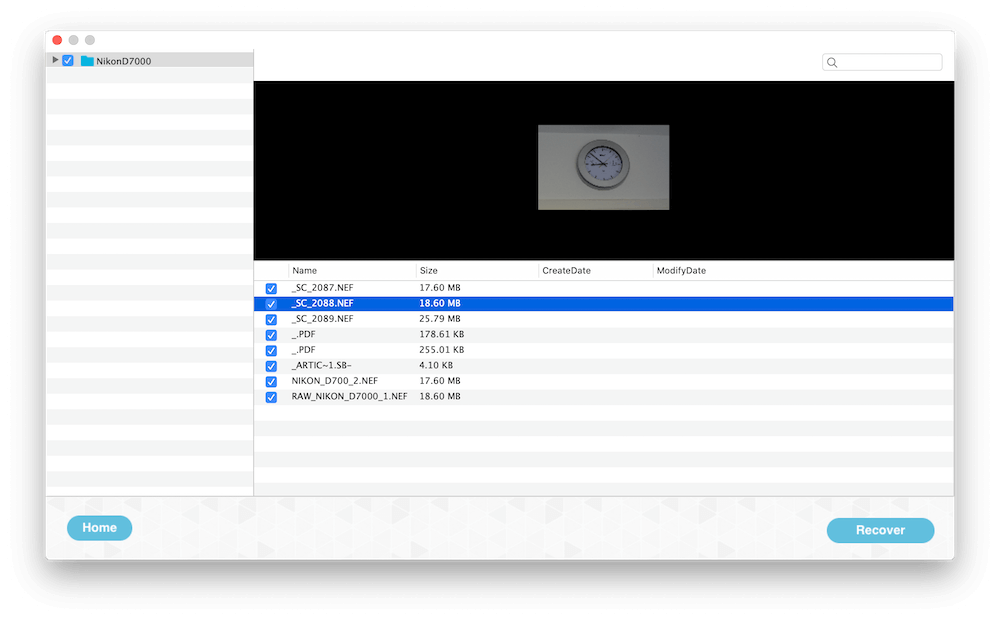The image size is (1000, 620).
Task: Focus the search input field
Action: click(882, 62)
